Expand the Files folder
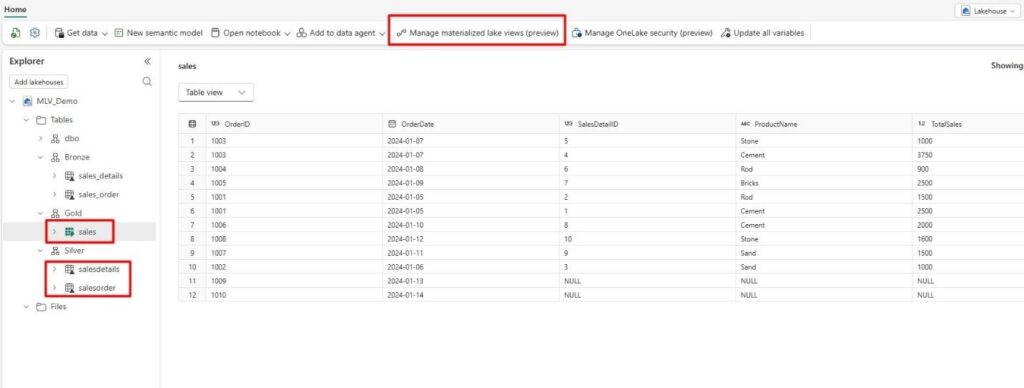Screen dimensions: 1024x388 click(26, 306)
